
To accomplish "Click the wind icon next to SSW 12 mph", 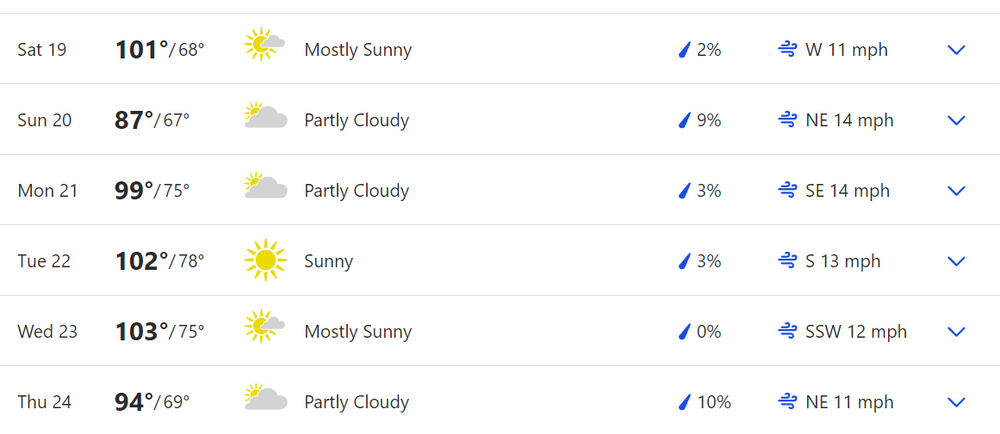I will coord(787,331).
